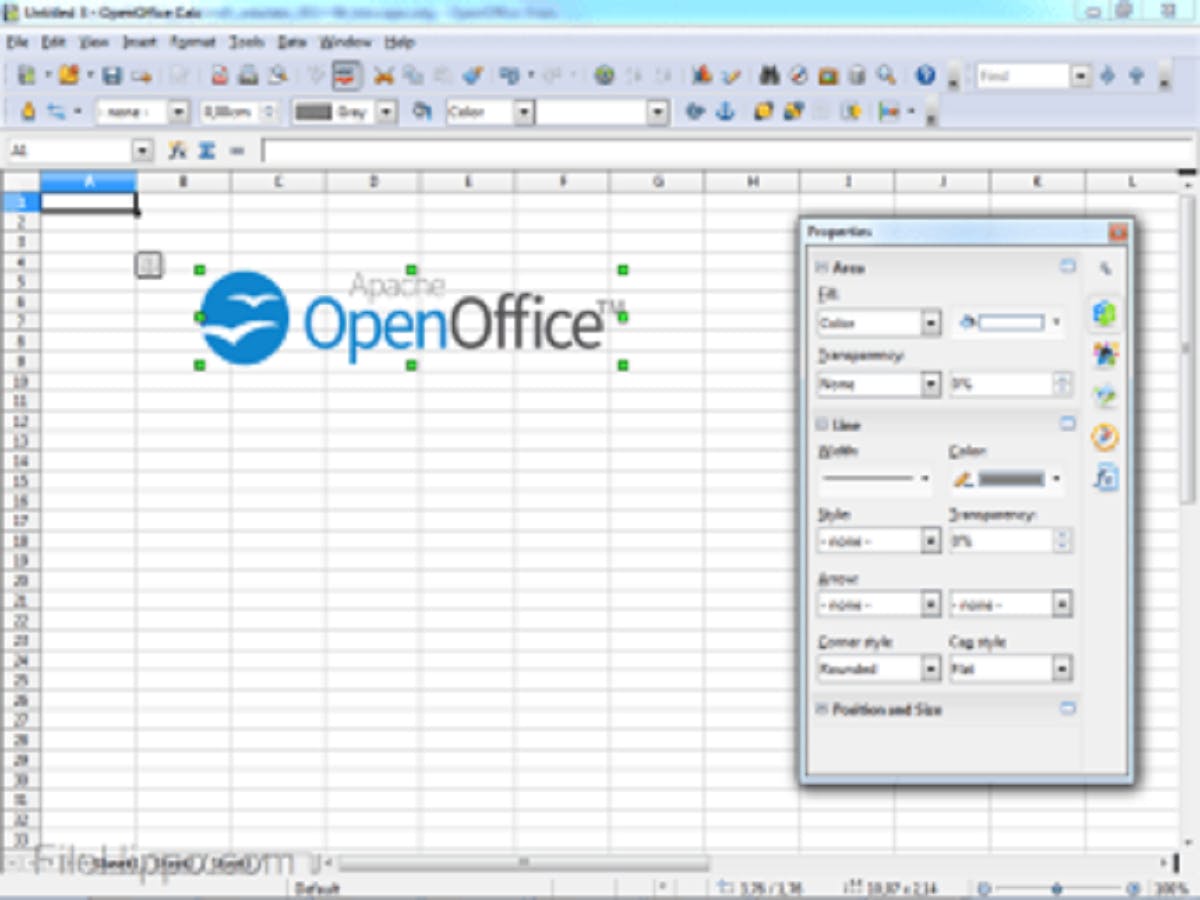Open the Export as PDF icon
The width and height of the screenshot is (1200, 900).
(218, 75)
